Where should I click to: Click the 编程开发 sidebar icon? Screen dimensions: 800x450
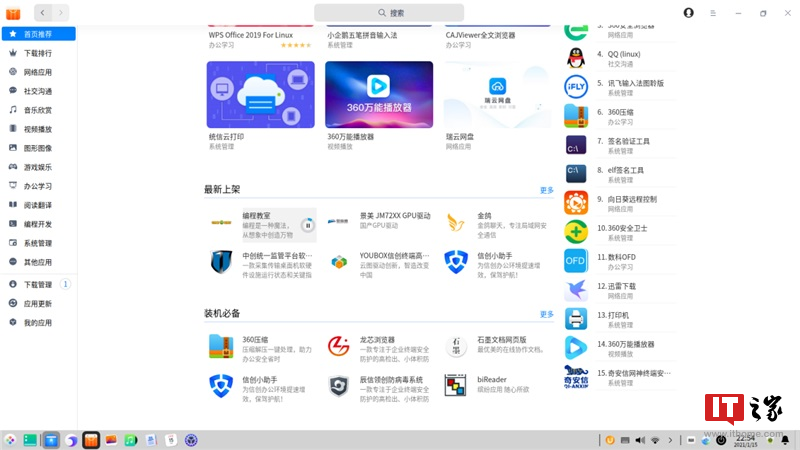[13, 224]
